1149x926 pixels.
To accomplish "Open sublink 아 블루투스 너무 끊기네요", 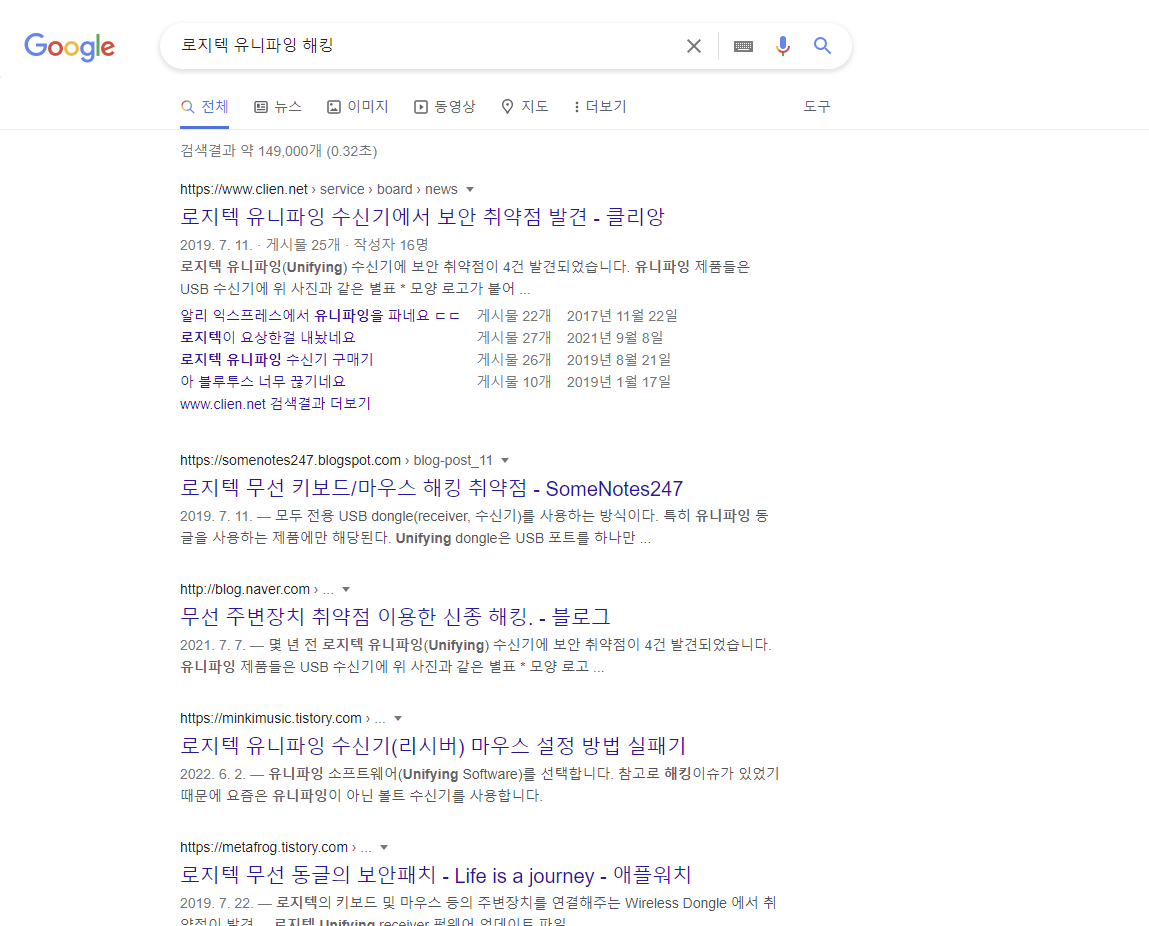I will pos(262,382).
